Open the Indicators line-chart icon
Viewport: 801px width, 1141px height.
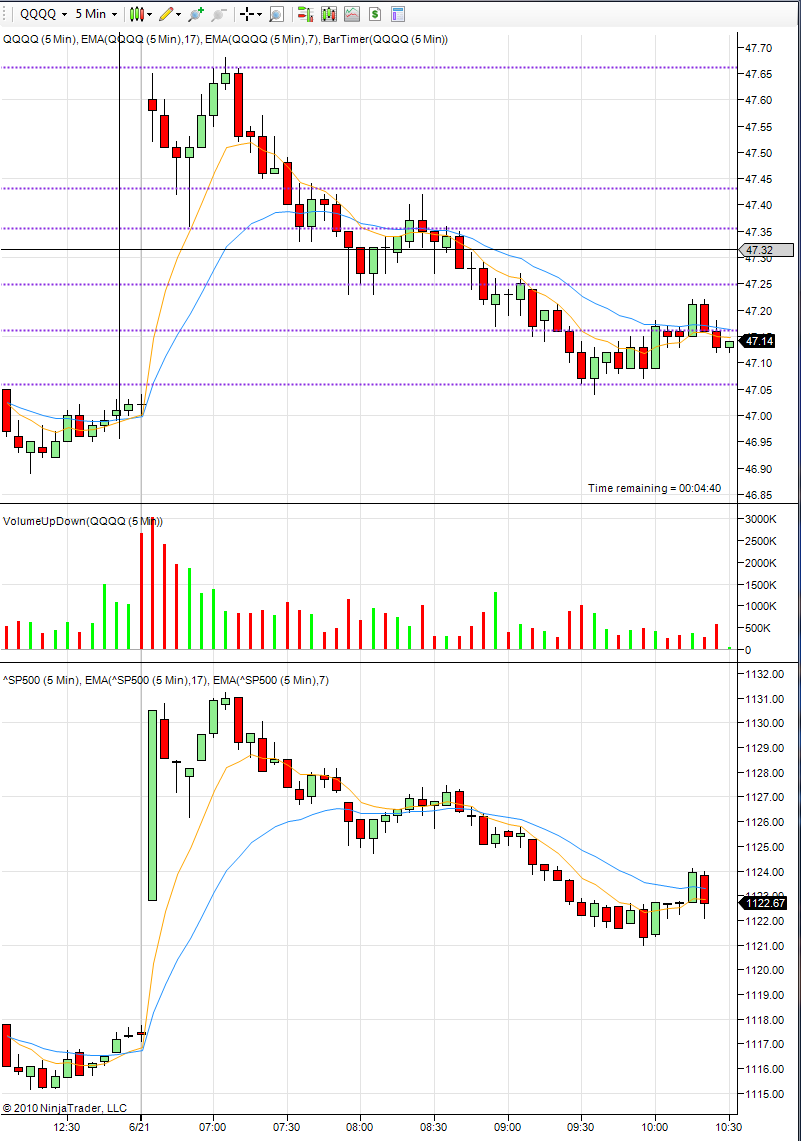(352, 14)
